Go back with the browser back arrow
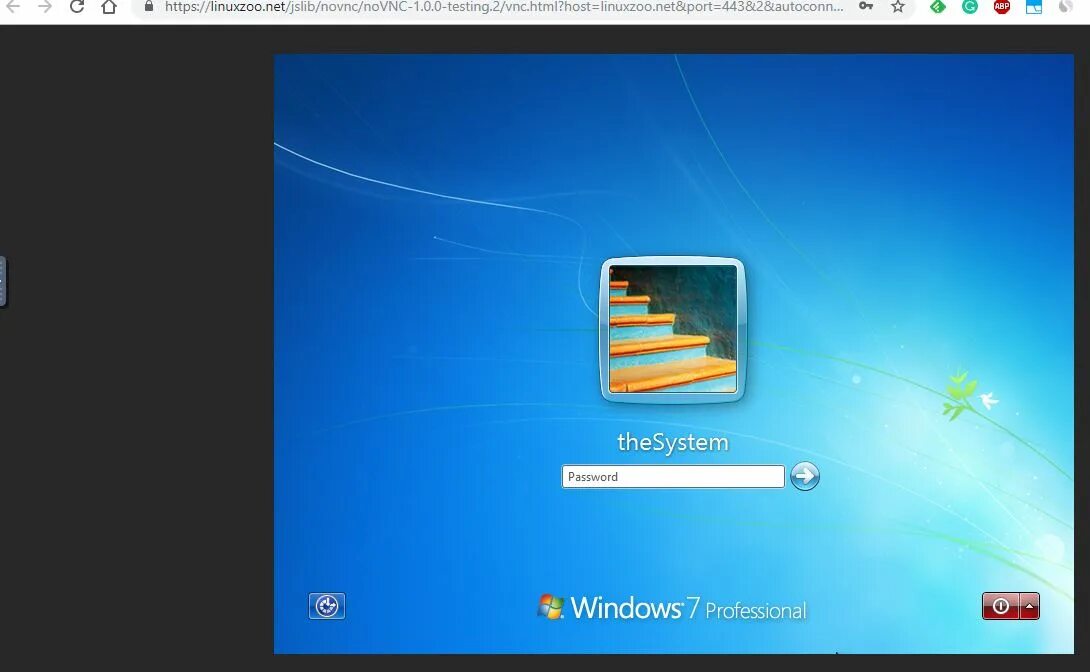 (13, 7)
